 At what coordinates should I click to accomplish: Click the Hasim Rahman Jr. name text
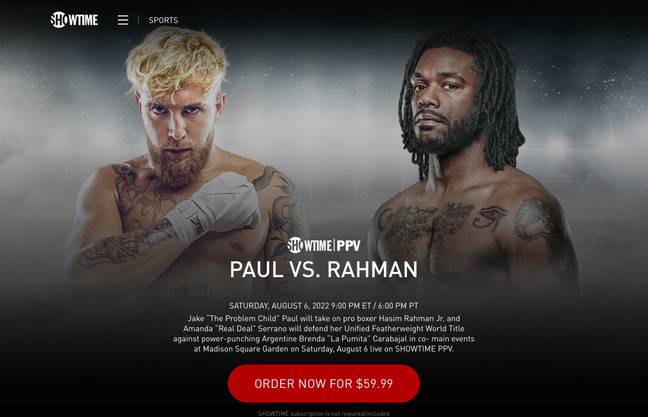(411, 319)
